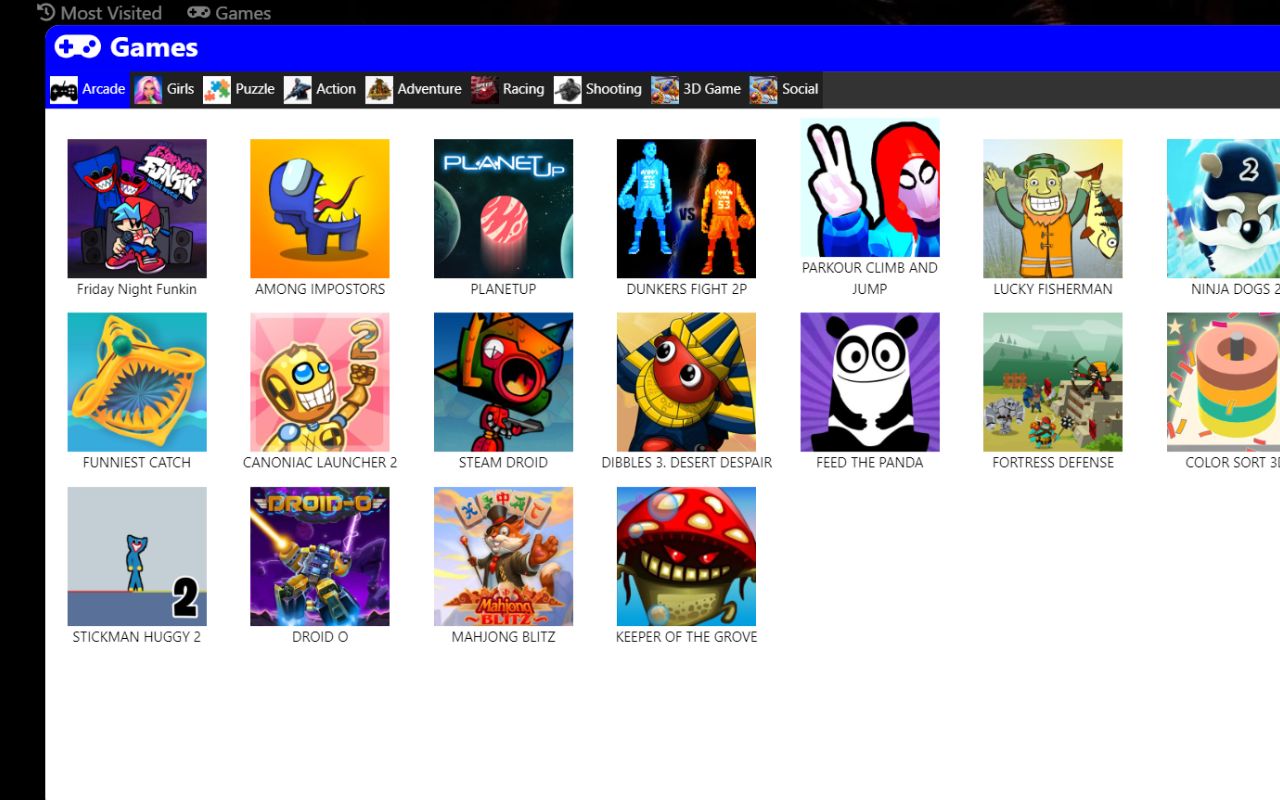Click the LUCKY FISHERMAN title link
The width and height of the screenshot is (1280, 800).
[1053, 289]
